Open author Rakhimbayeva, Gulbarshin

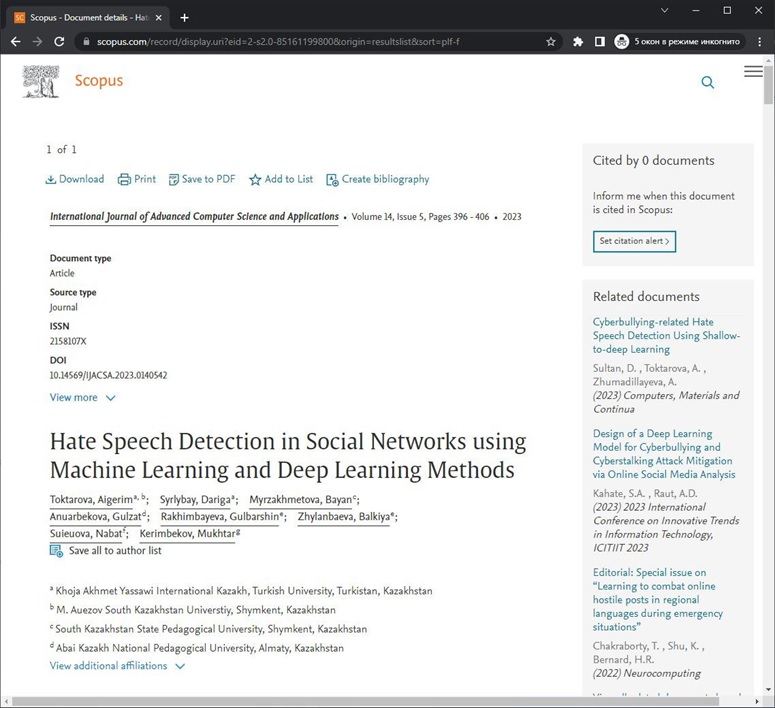point(220,517)
